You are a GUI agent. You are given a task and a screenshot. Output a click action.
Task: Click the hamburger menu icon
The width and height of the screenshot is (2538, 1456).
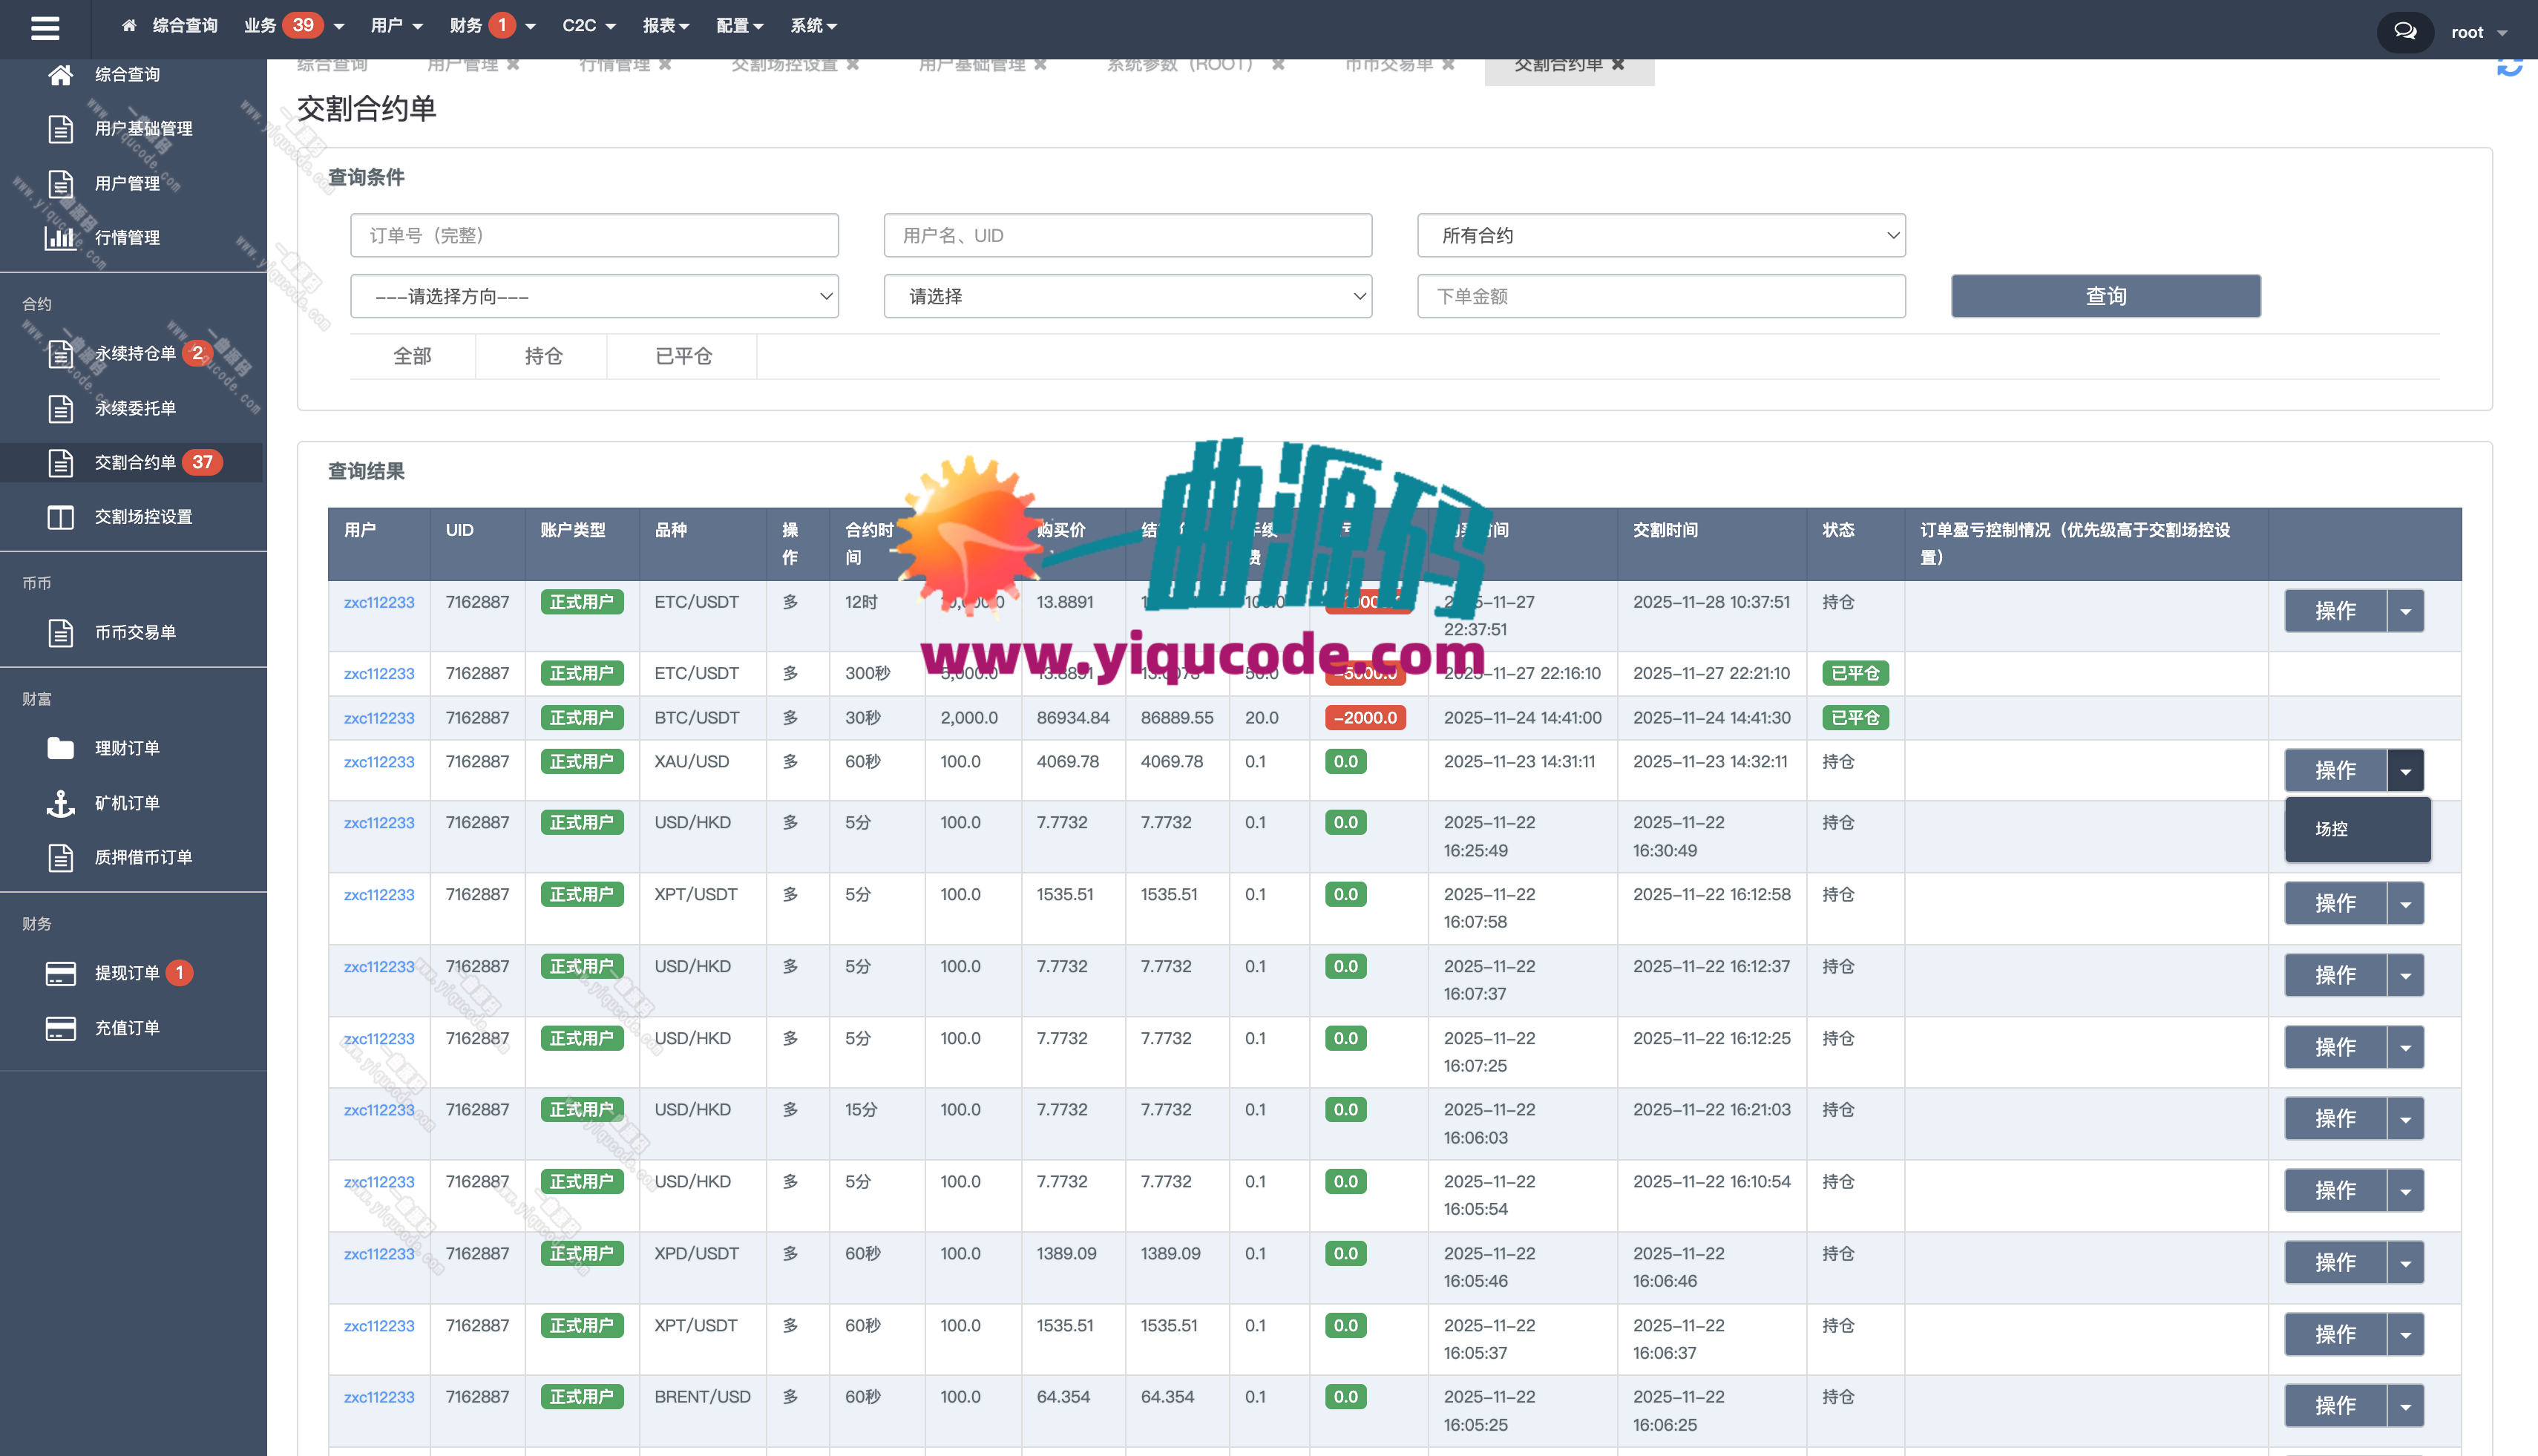pyautogui.click(x=45, y=28)
